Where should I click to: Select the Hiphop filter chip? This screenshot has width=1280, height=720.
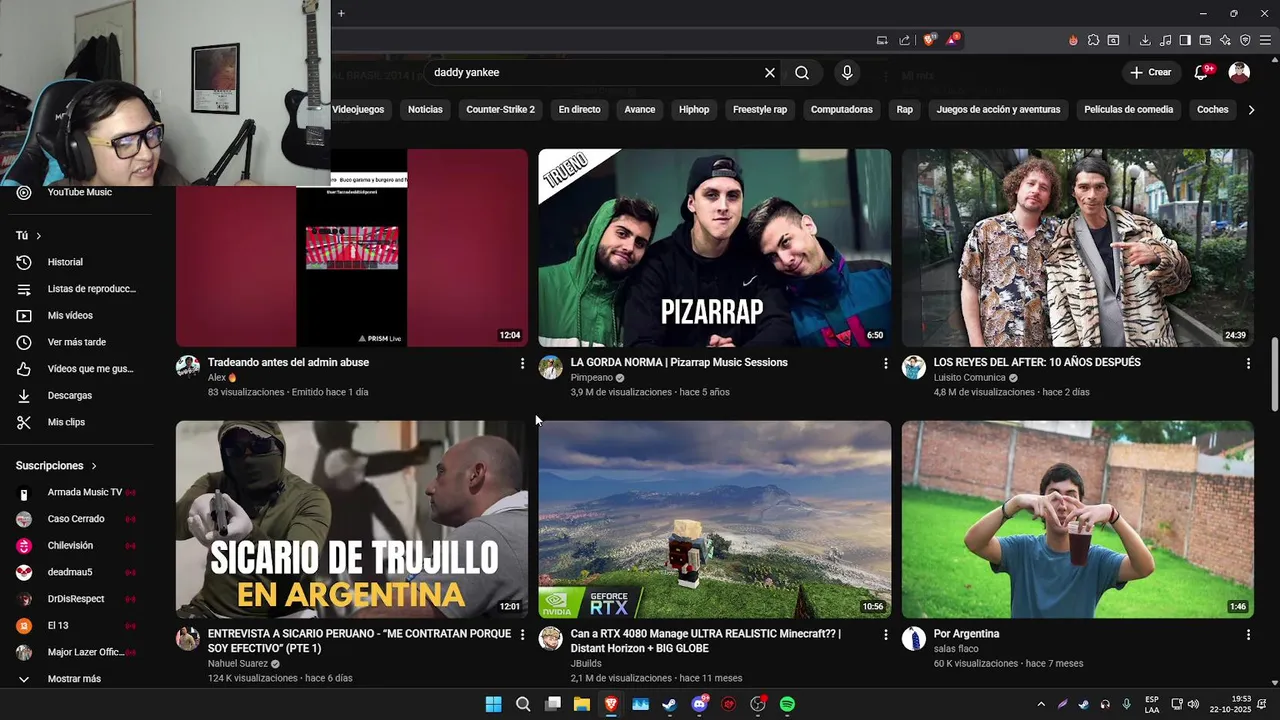tap(694, 109)
